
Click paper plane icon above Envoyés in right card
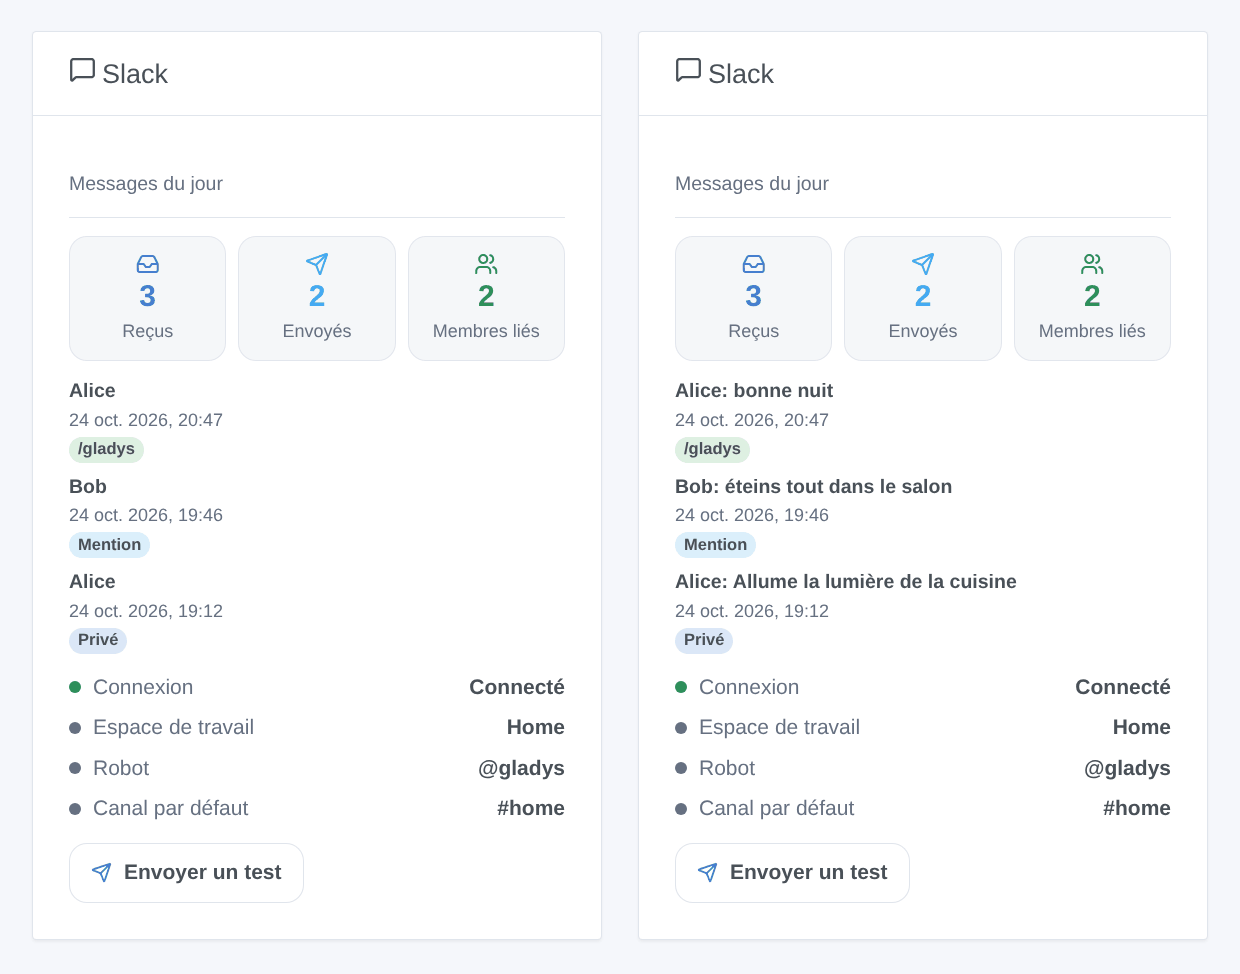point(923,264)
